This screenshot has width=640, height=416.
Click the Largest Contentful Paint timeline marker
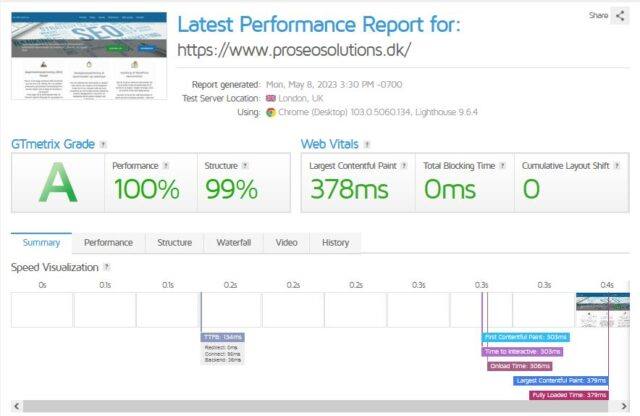pos(561,380)
